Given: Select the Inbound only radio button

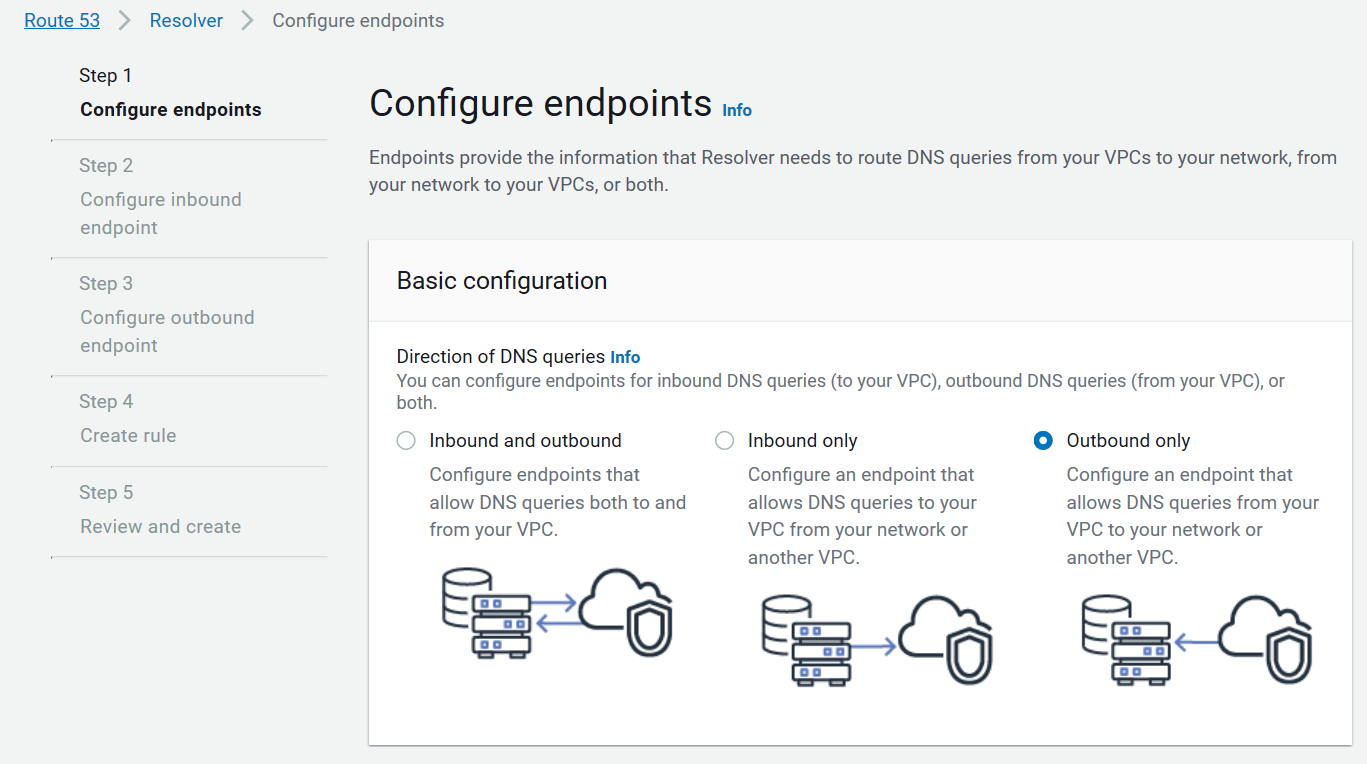Looking at the screenshot, I should pos(725,441).
